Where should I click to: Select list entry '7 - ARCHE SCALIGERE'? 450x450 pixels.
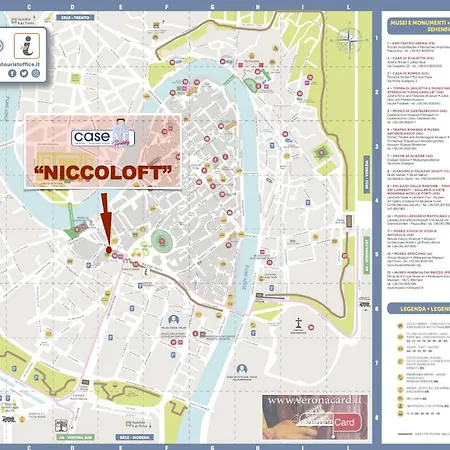[x=410, y=156]
